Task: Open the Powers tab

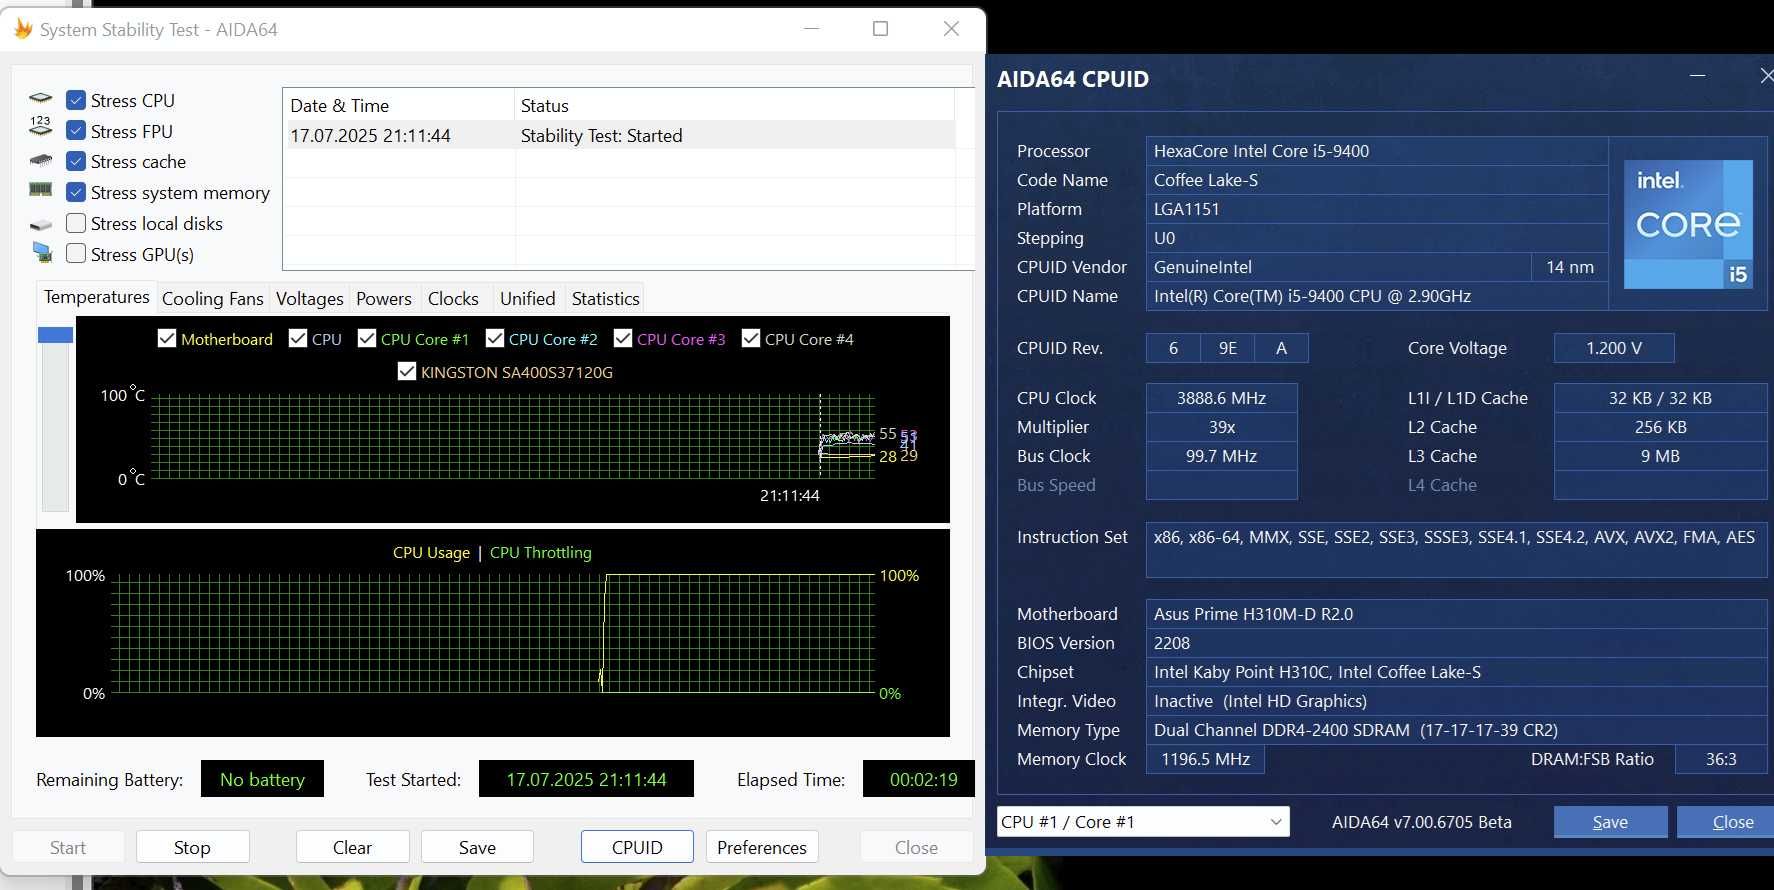Action: [384, 299]
